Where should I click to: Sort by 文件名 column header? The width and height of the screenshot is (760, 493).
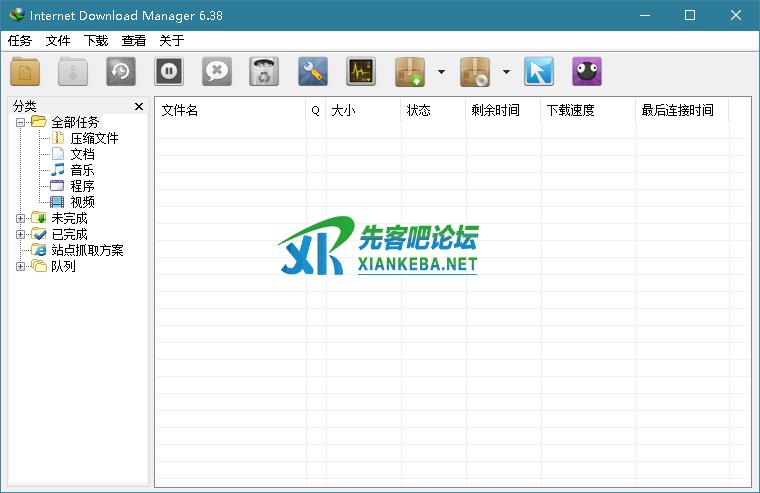(230, 110)
